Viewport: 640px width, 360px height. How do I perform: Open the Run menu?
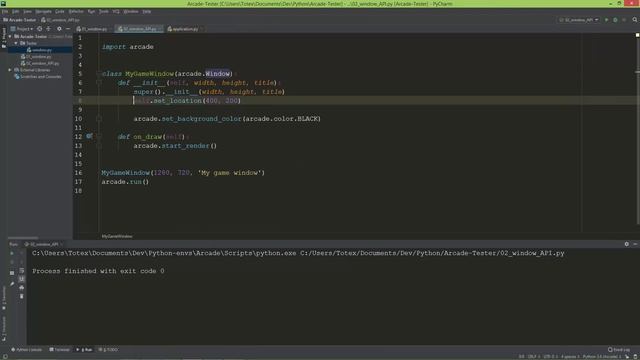[x=91, y=11]
